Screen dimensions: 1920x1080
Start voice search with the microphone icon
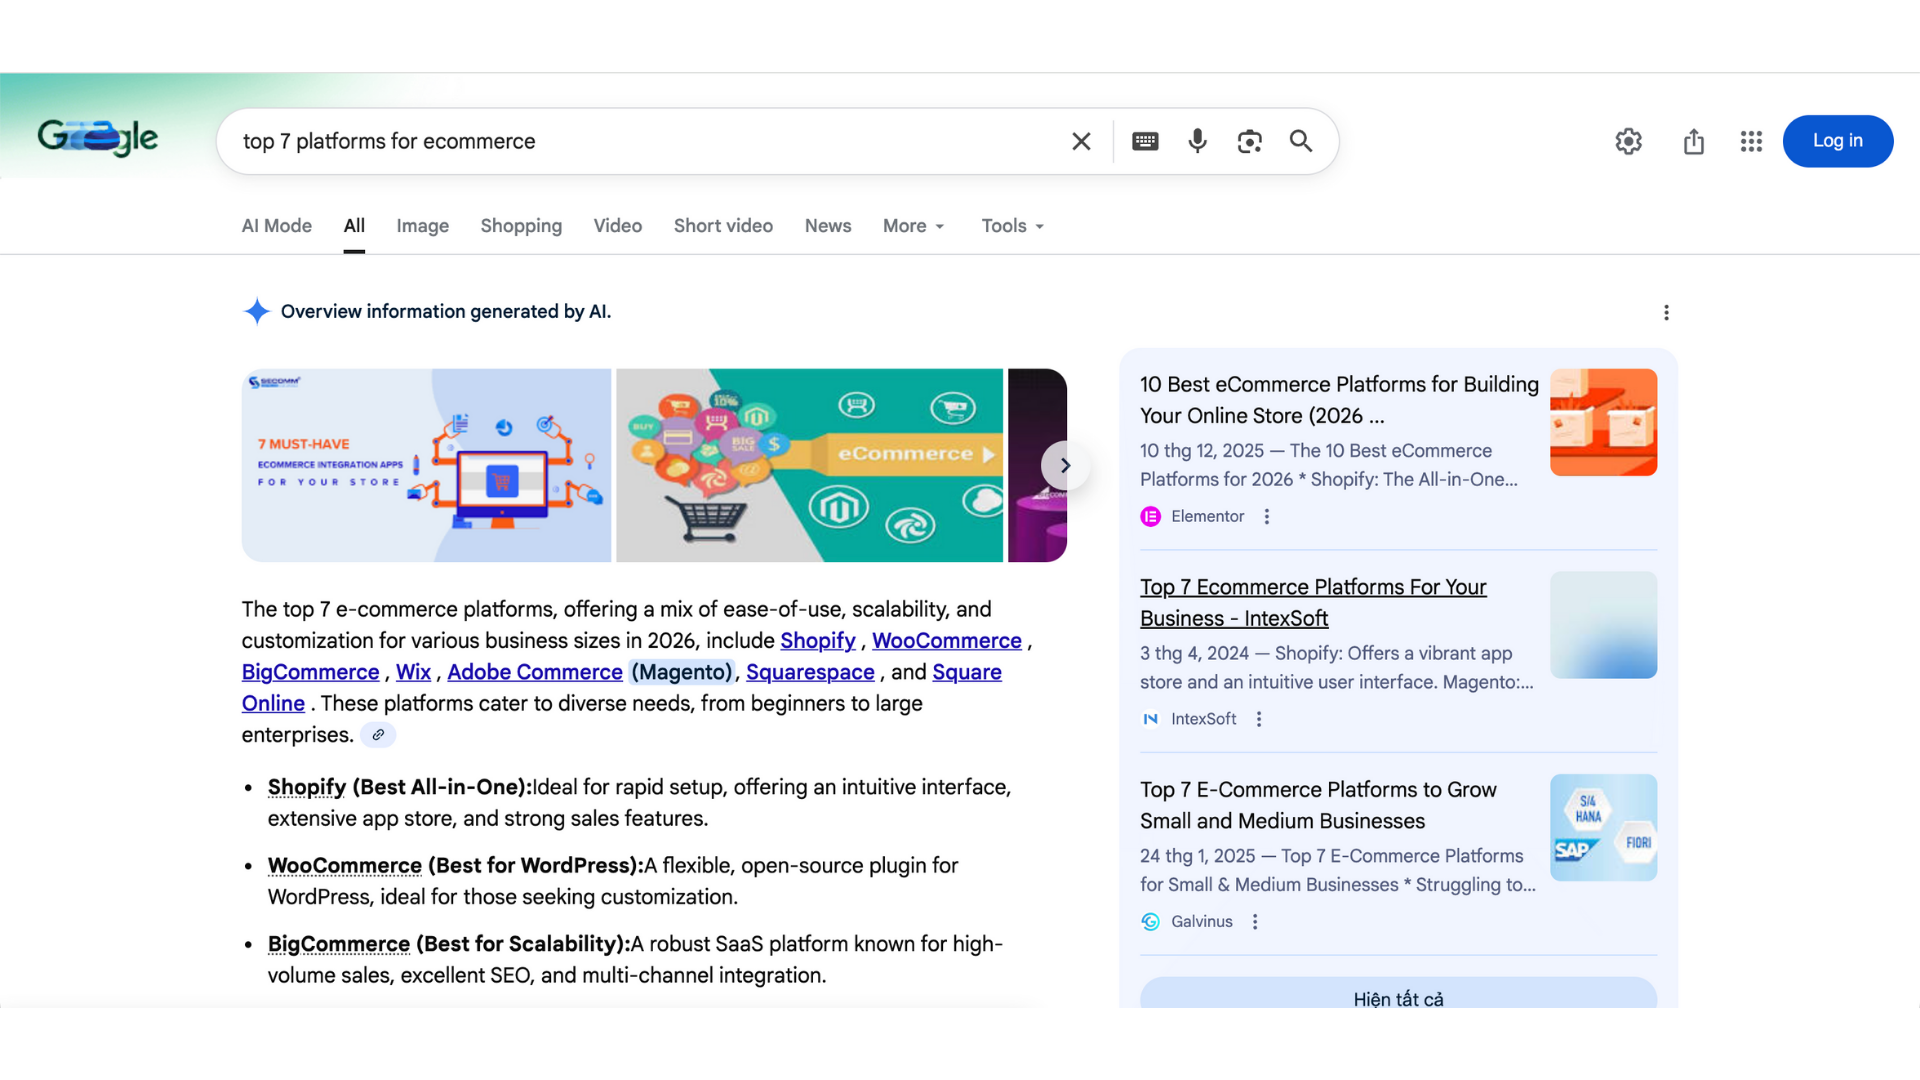[x=1197, y=141]
